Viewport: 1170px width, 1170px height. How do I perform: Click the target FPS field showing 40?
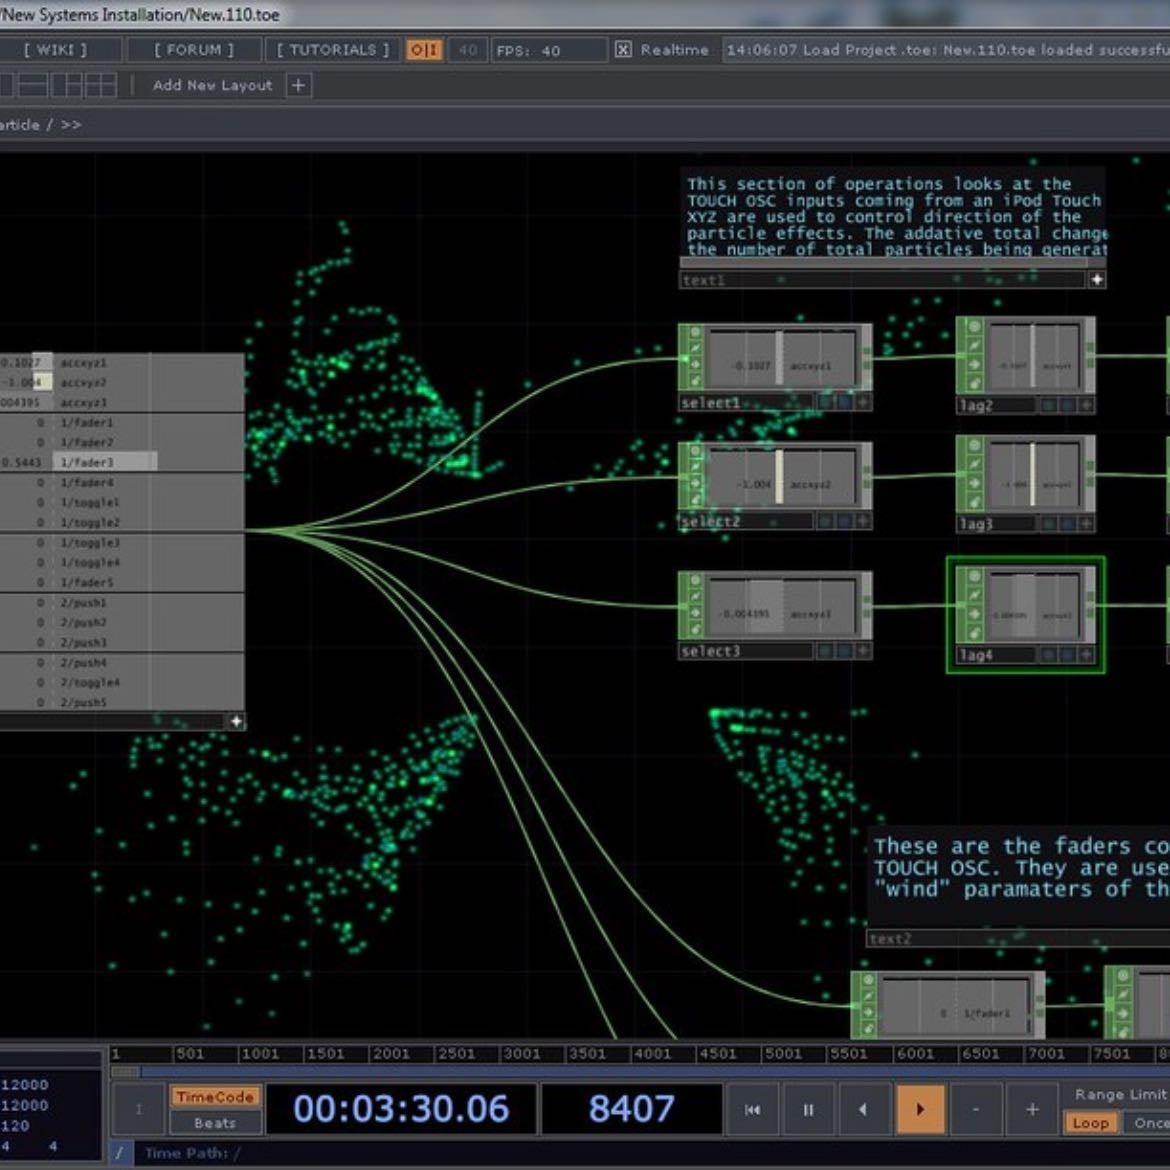pos(468,50)
